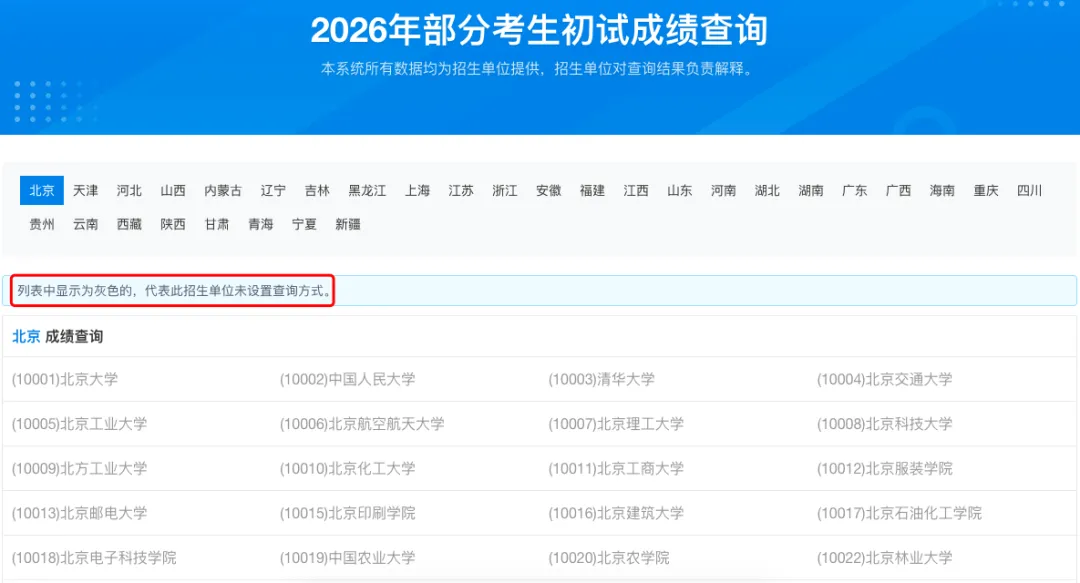Open the 浙江 tab
1080x583 pixels.
click(505, 190)
